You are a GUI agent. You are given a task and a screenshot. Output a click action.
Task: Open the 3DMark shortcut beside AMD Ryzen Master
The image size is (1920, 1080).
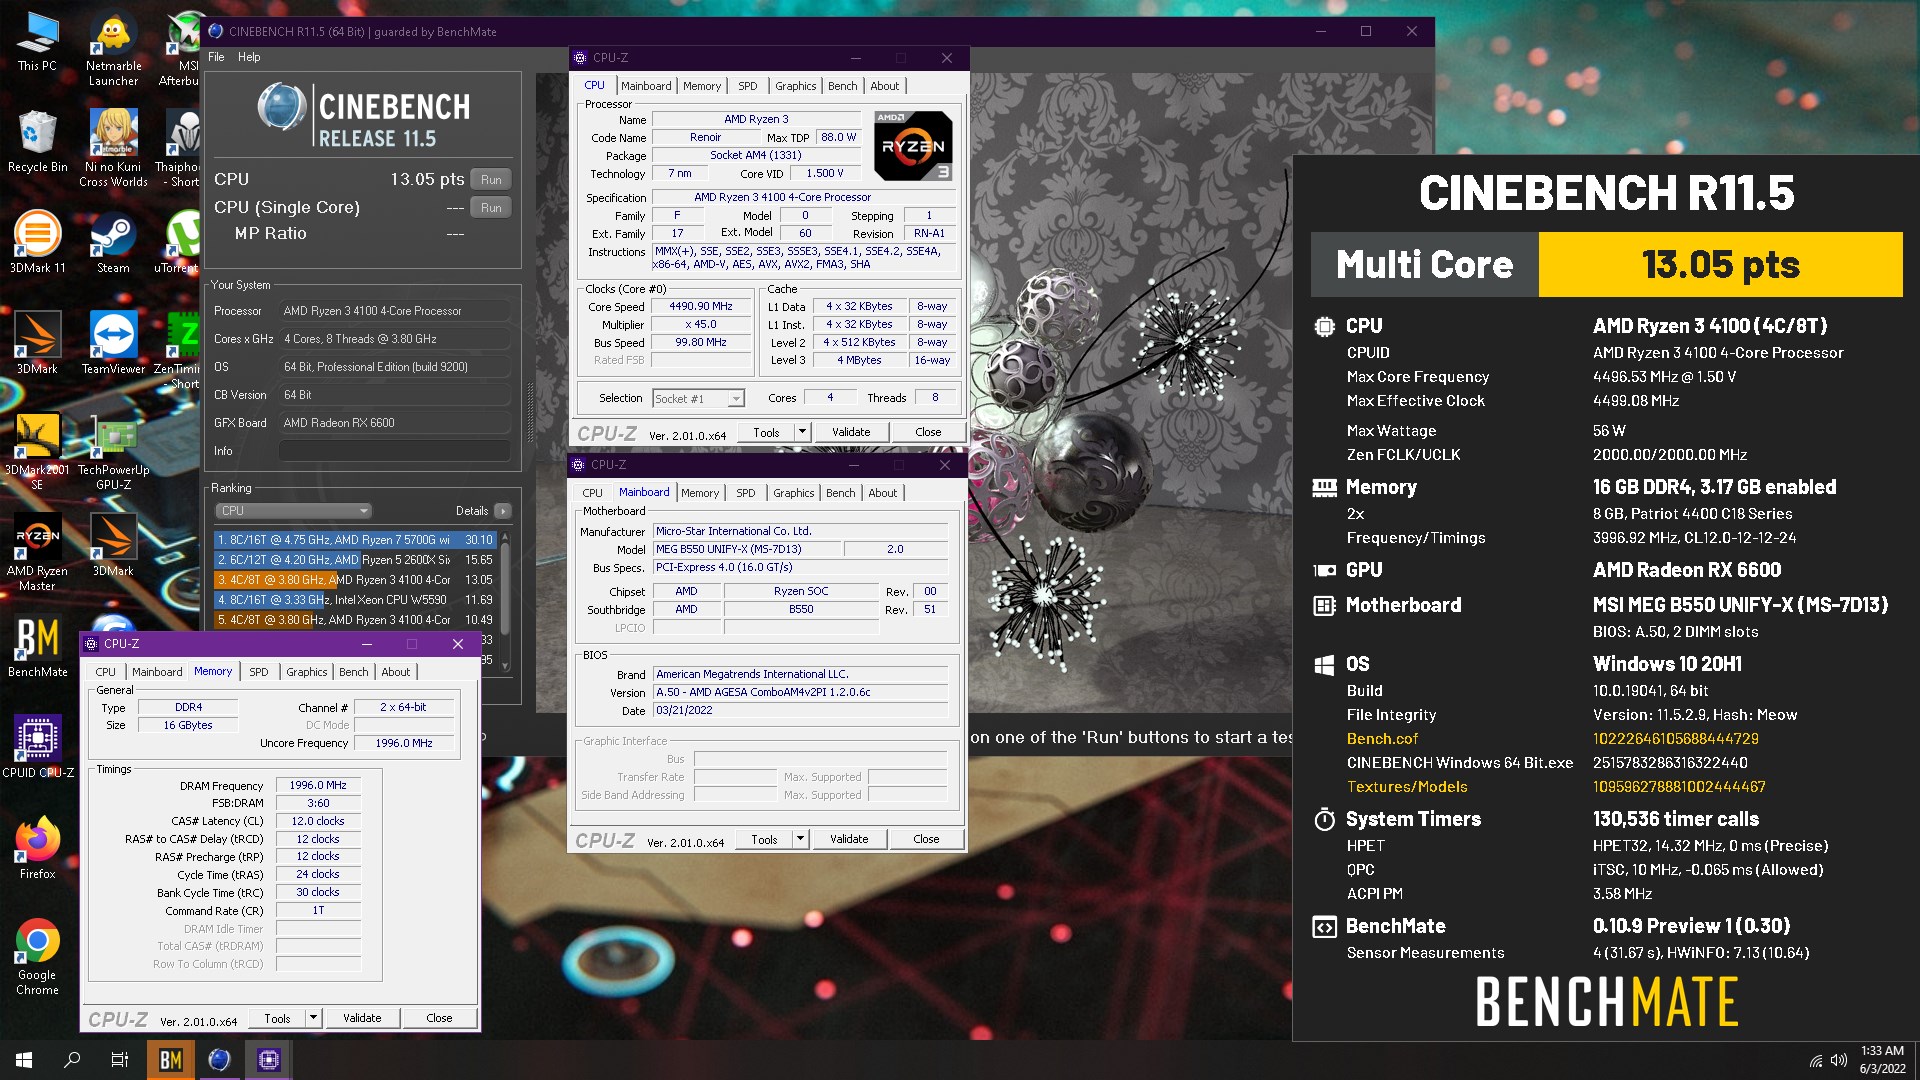(113, 544)
